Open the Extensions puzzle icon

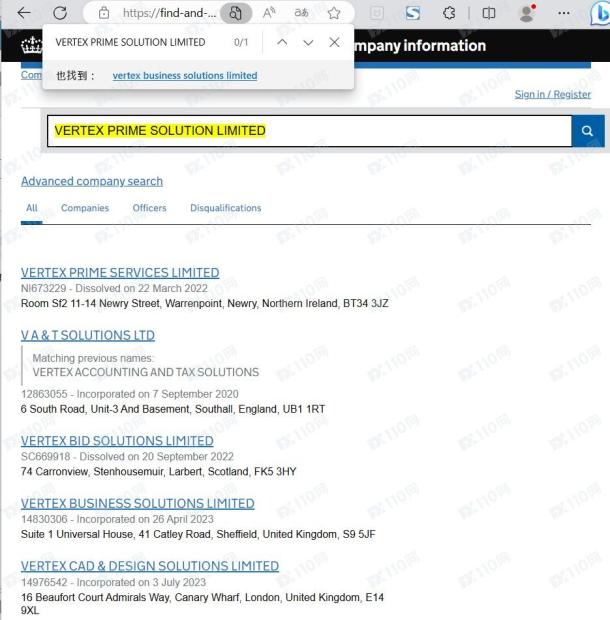point(449,13)
